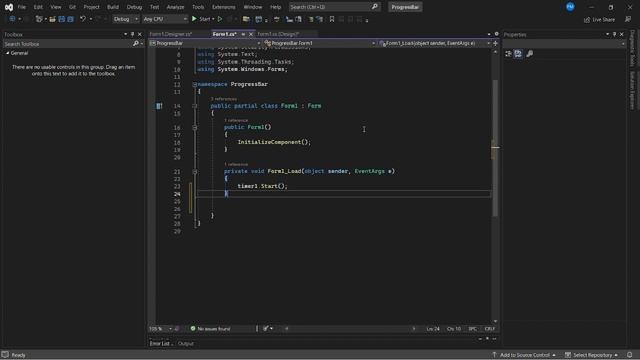Image resolution: width=640 pixels, height=360 pixels.
Task: Collapse the Form1() constructor code block
Action: pyautogui.click(x=195, y=127)
